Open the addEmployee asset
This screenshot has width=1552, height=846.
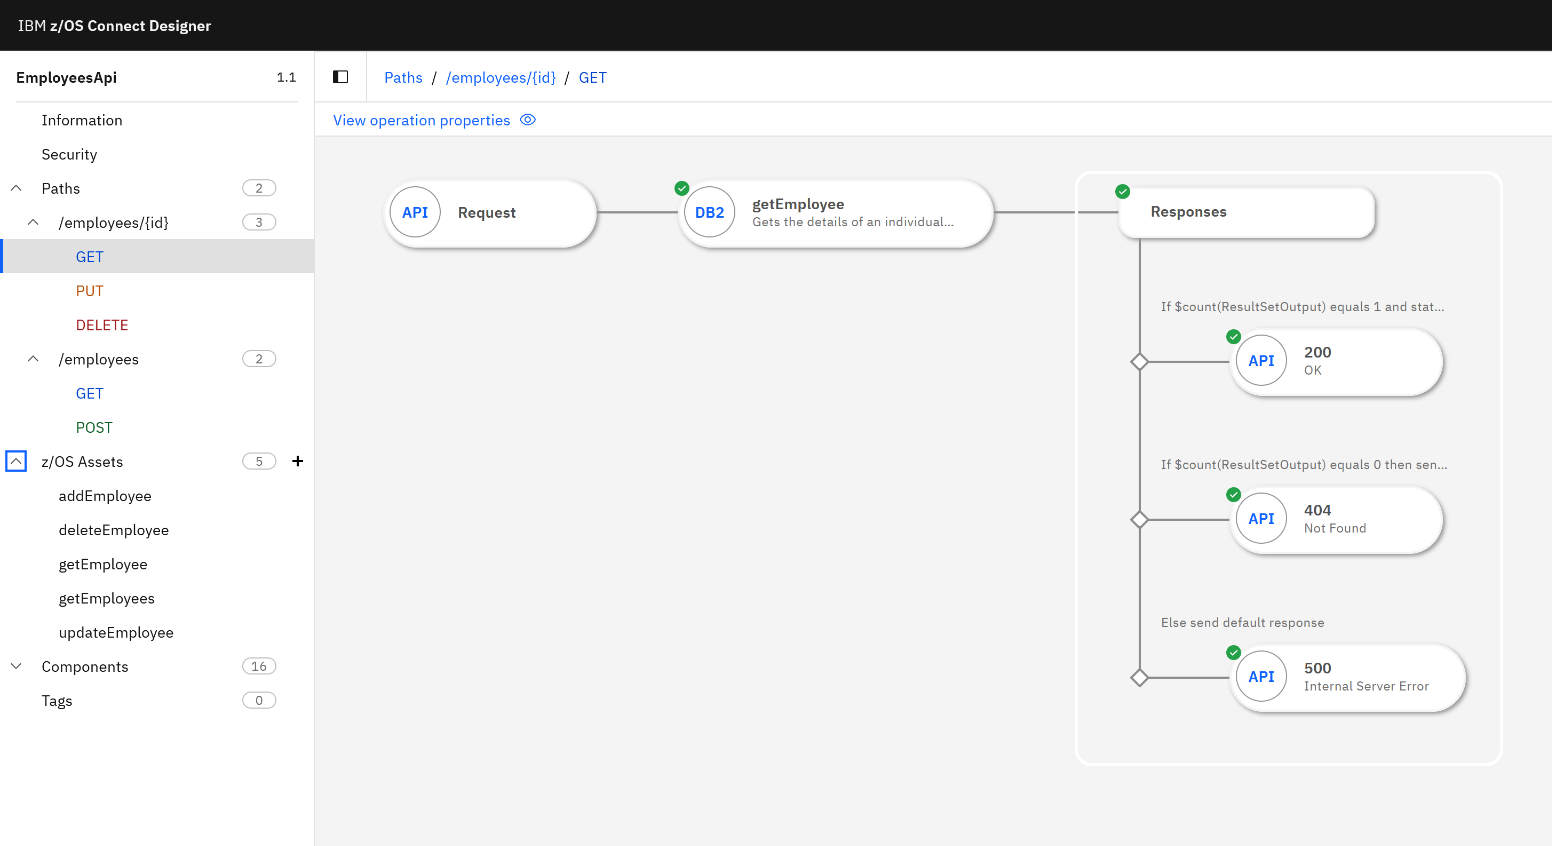click(x=105, y=496)
